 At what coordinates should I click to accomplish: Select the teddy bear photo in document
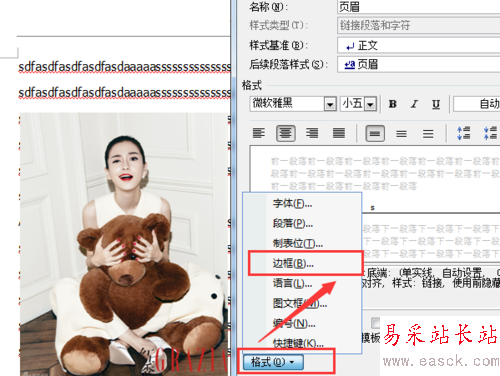pos(124,244)
